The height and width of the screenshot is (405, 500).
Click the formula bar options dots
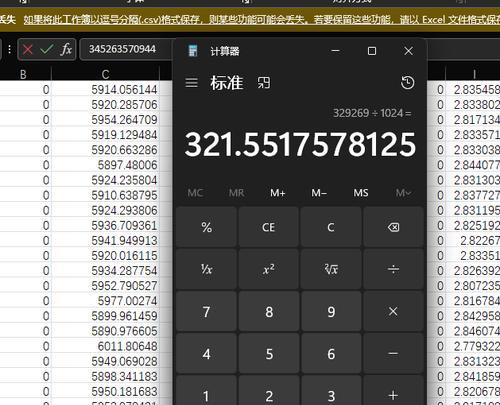click(9, 50)
